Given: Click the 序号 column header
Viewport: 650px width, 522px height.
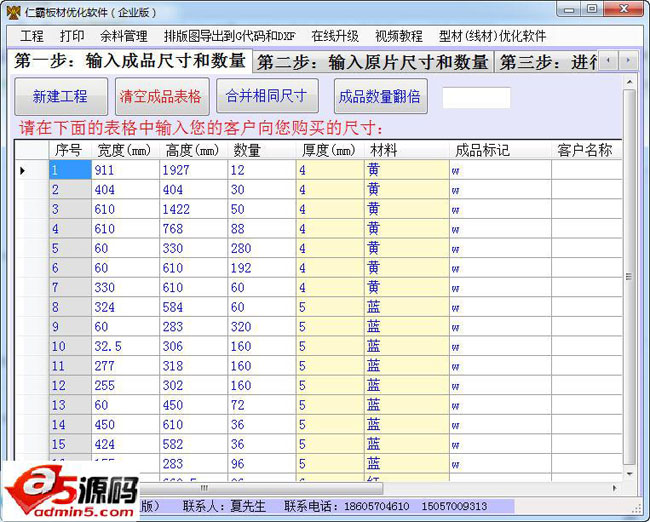Looking at the screenshot, I should tap(70, 150).
